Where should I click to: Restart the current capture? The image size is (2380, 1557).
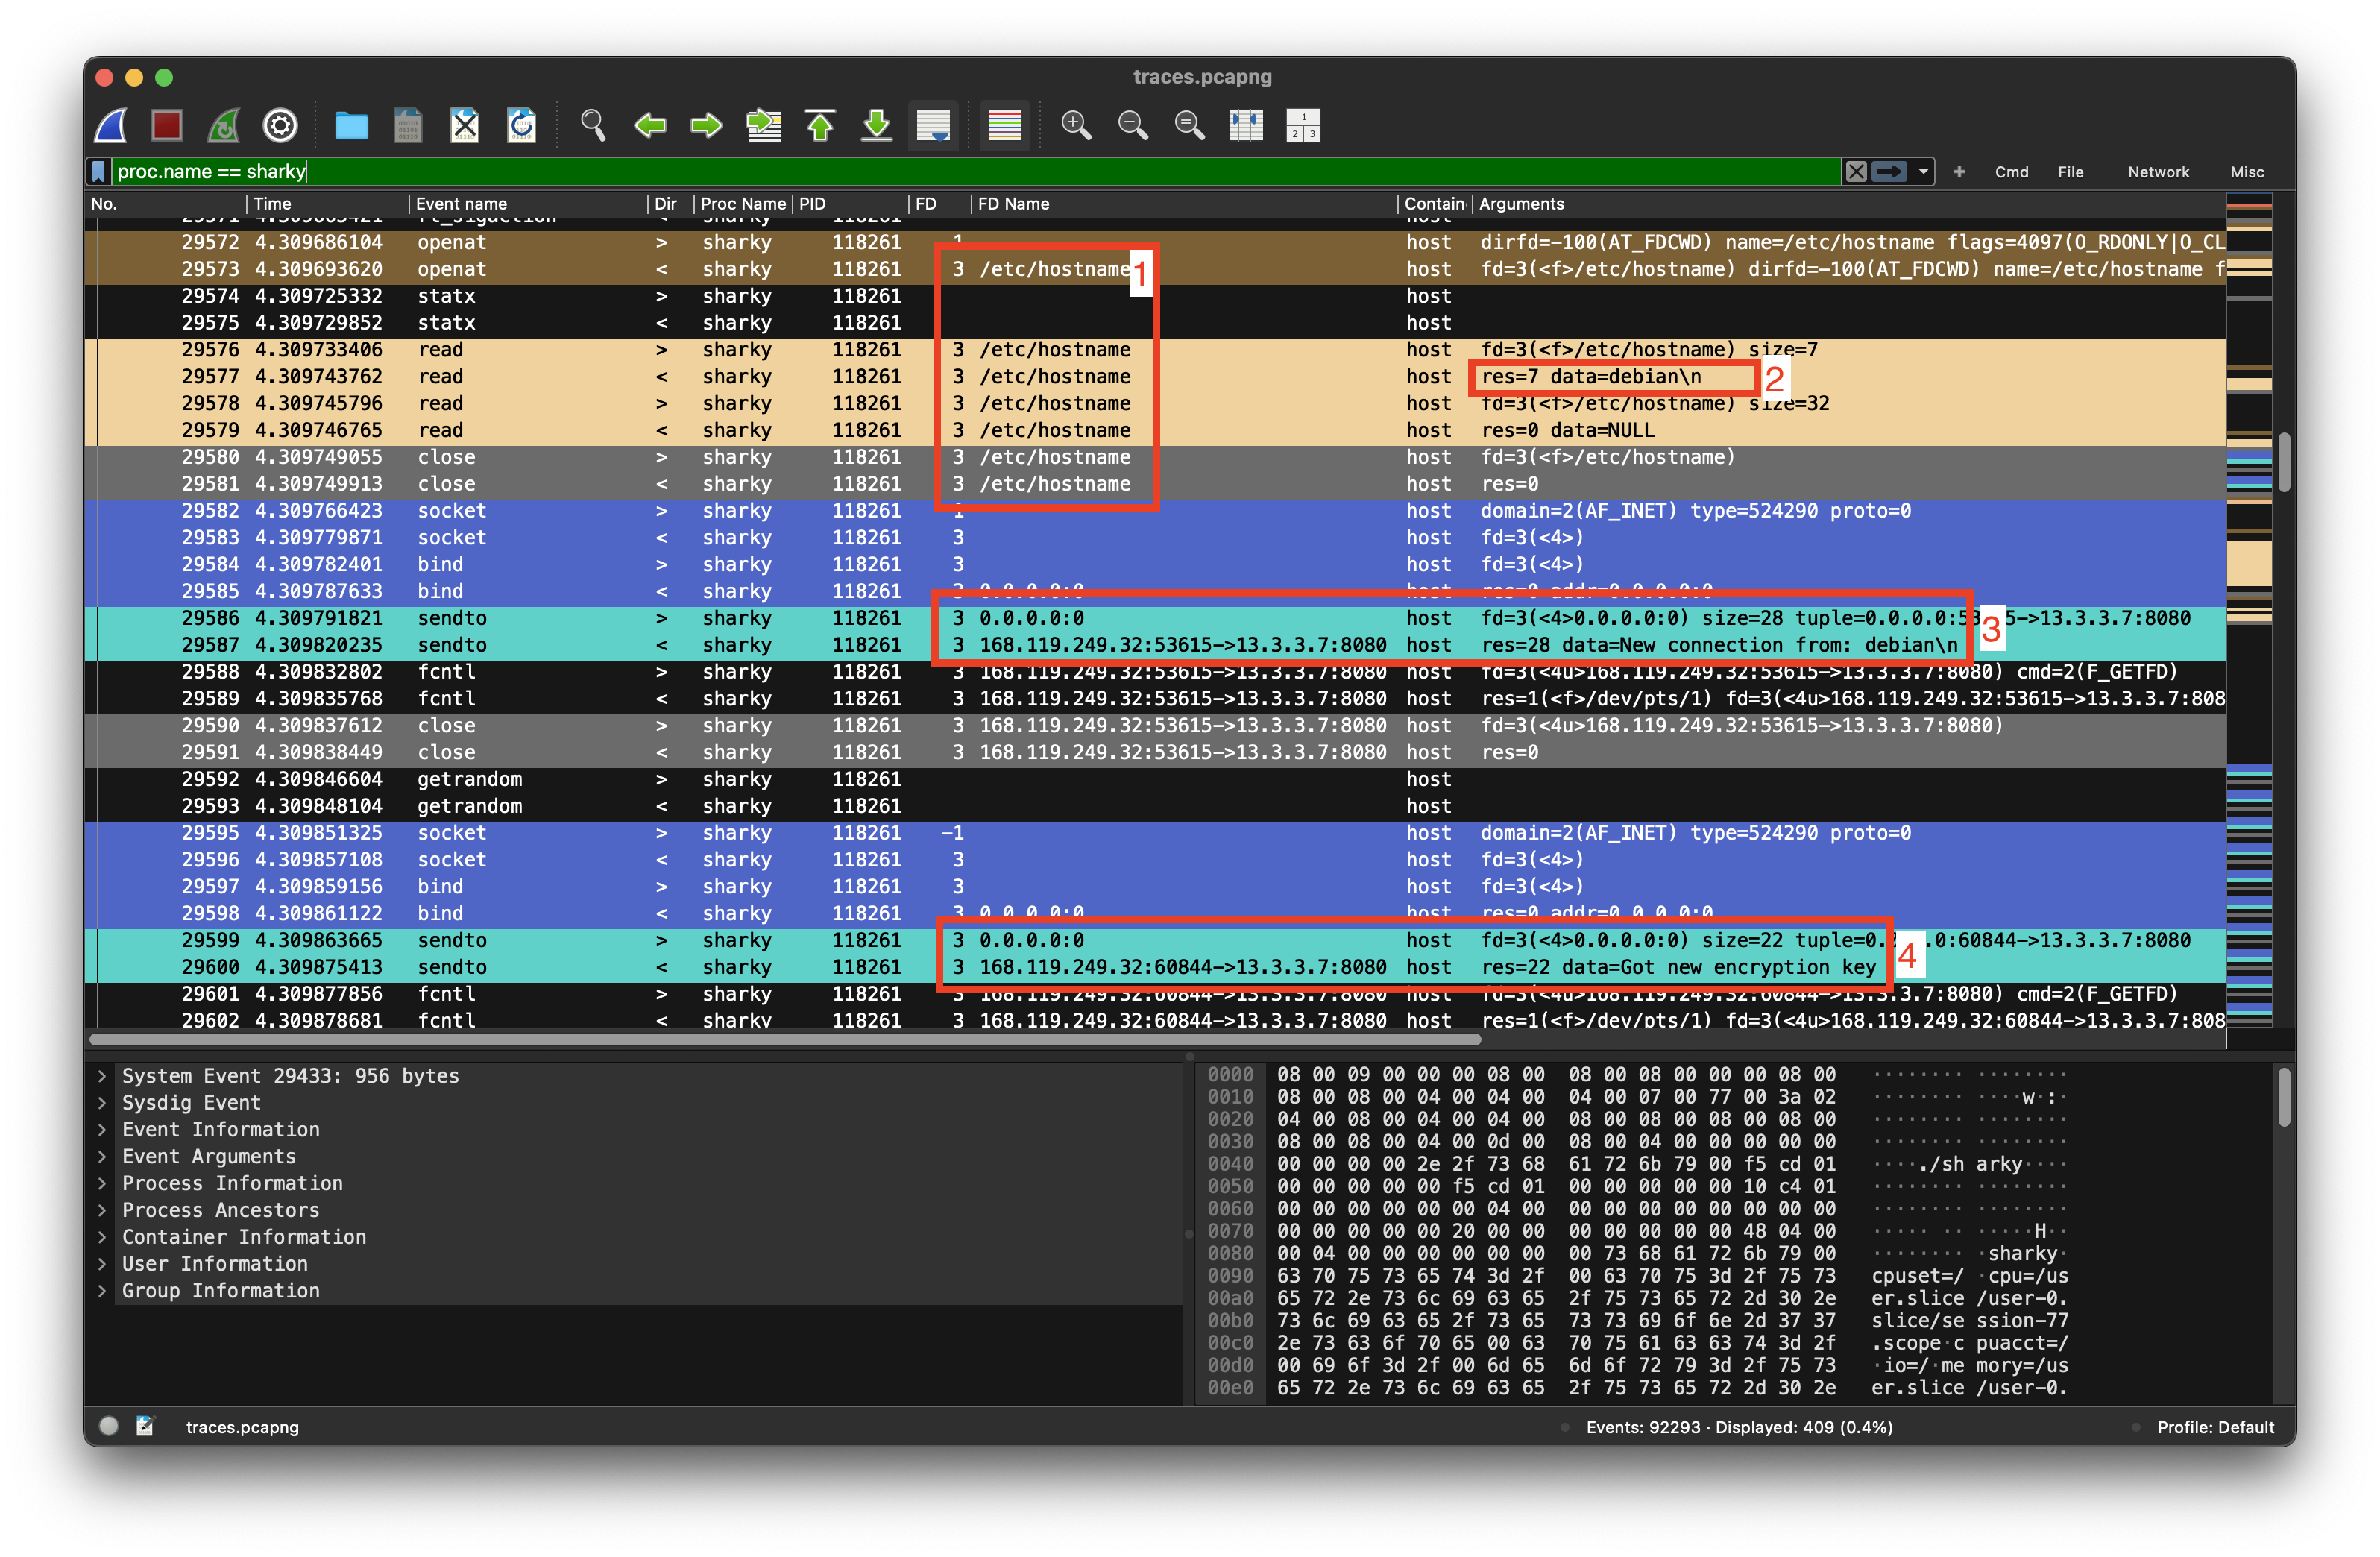click(223, 125)
